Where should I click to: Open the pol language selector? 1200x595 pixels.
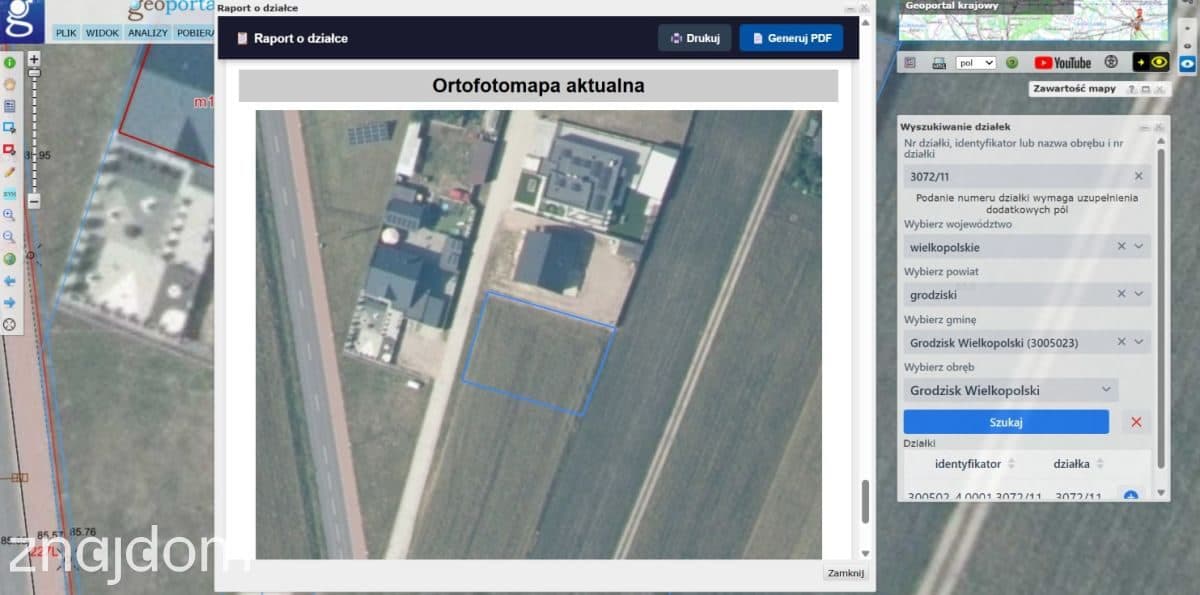976,63
